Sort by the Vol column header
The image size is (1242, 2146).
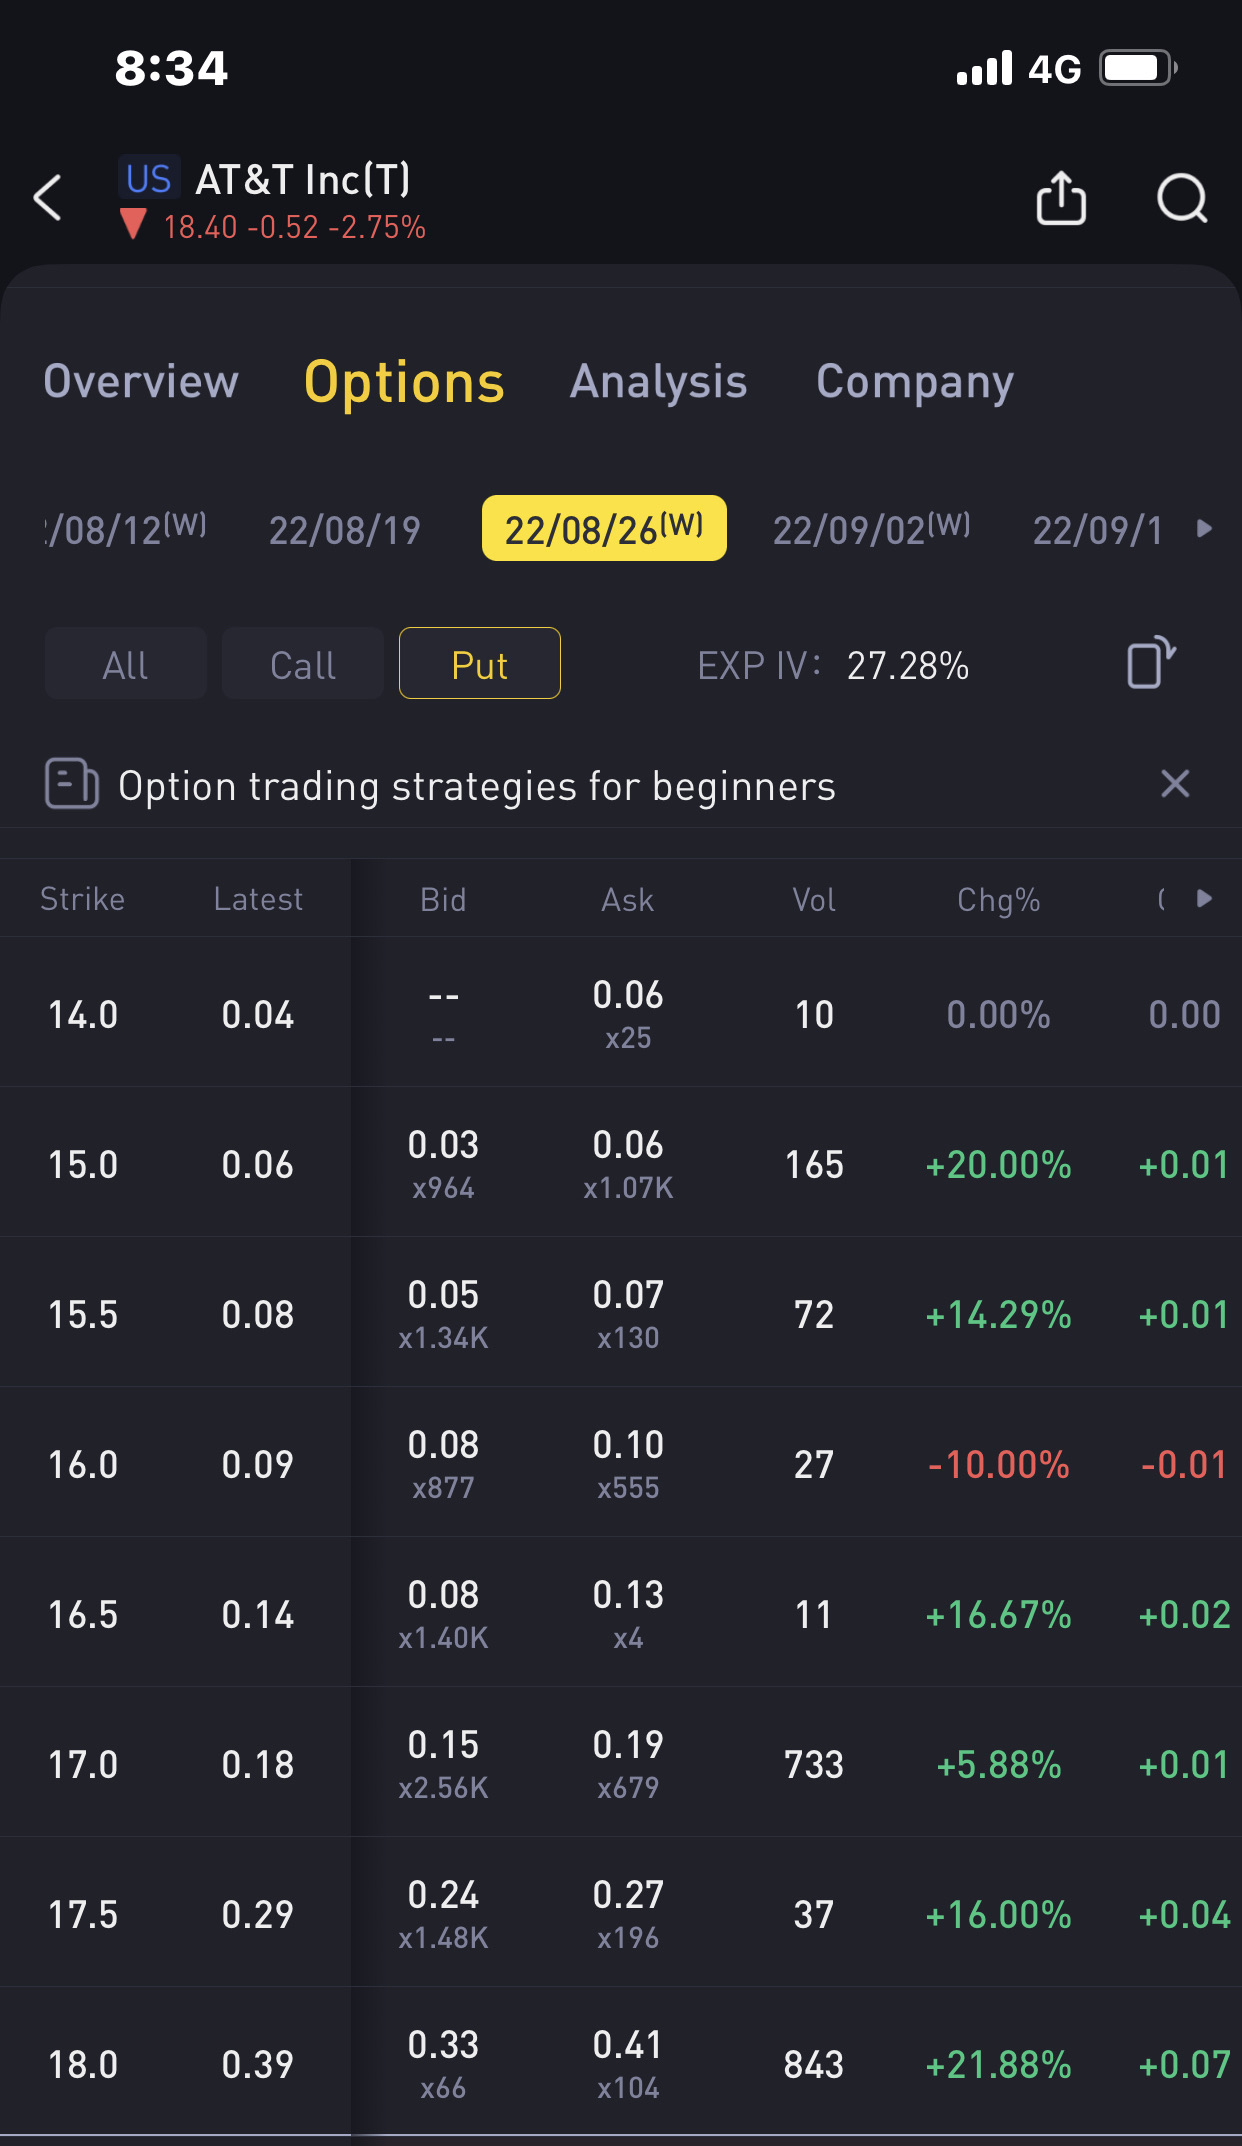(x=814, y=900)
